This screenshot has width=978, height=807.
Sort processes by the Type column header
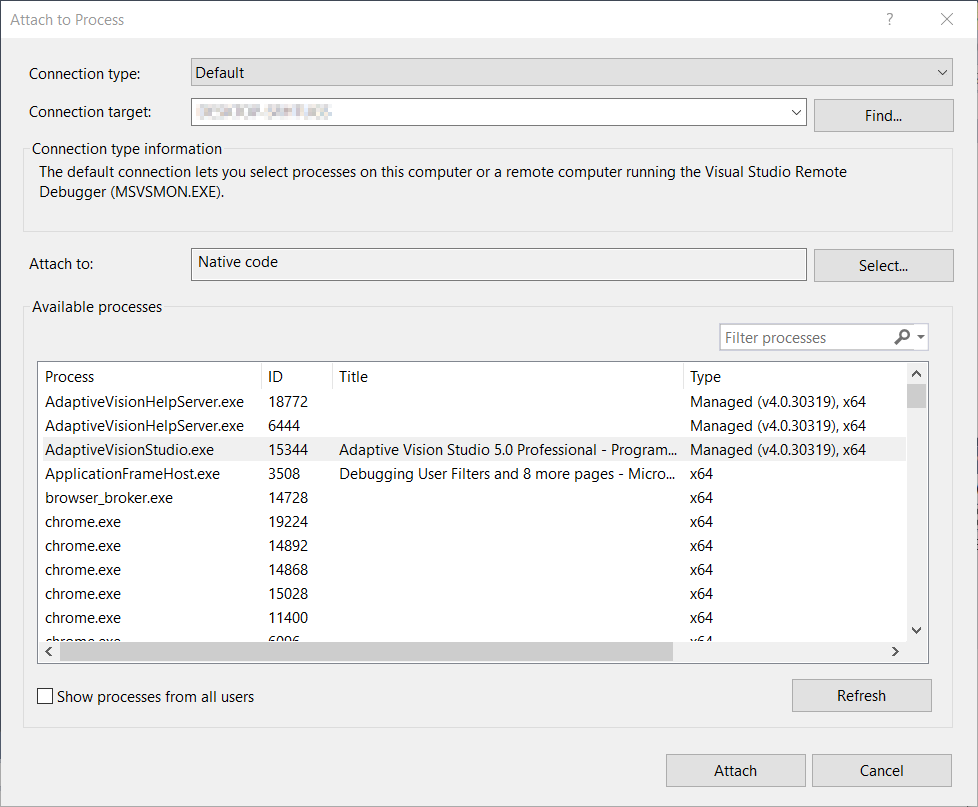coord(790,377)
